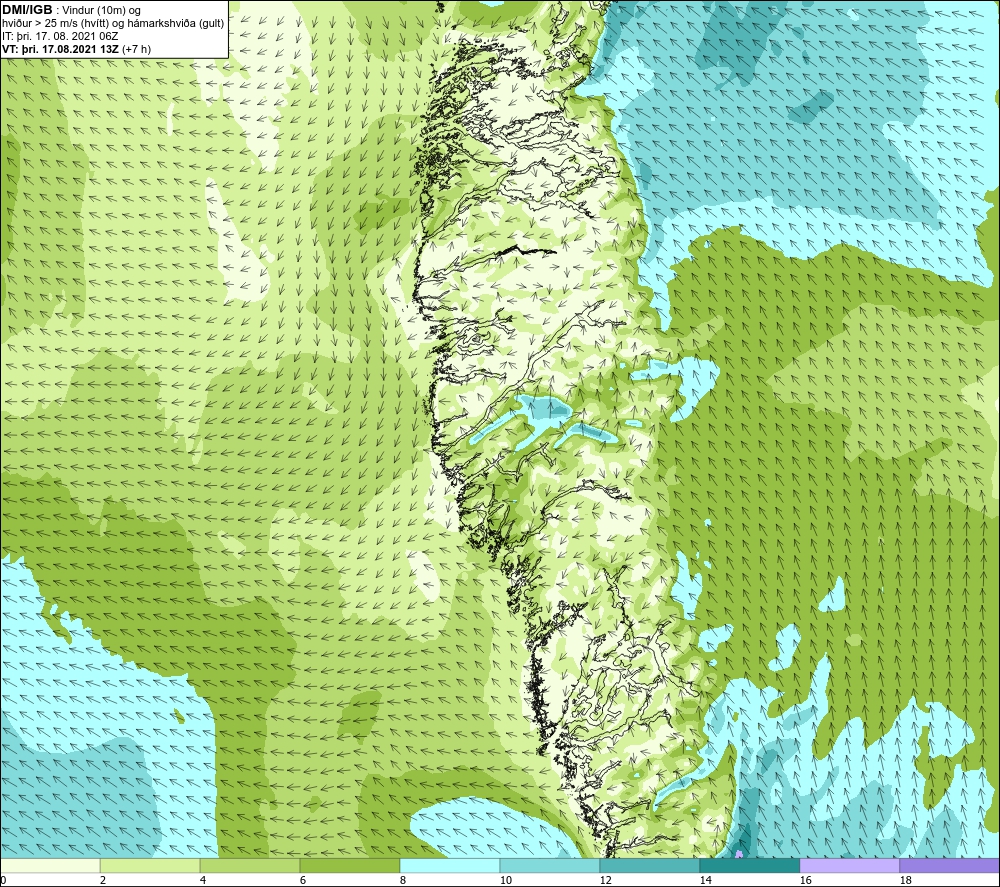Click the scale label '16'

805,880
